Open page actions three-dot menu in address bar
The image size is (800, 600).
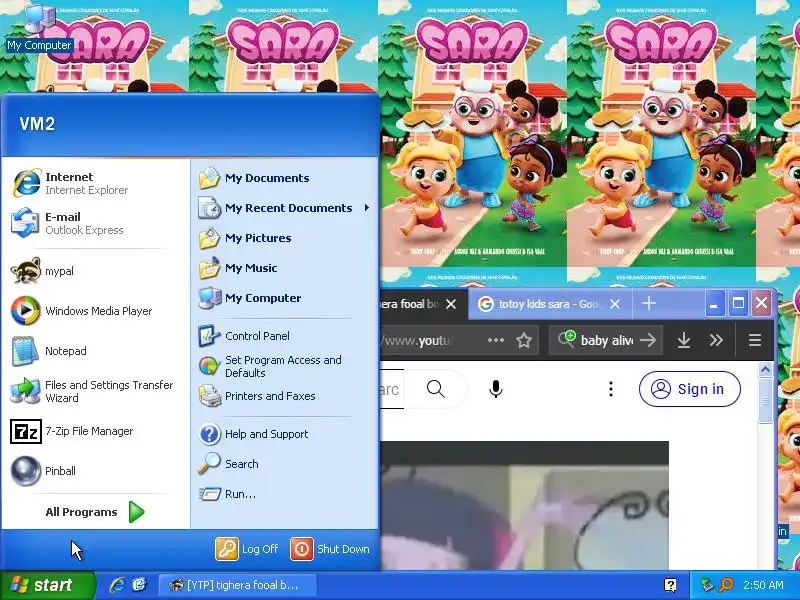(x=495, y=340)
